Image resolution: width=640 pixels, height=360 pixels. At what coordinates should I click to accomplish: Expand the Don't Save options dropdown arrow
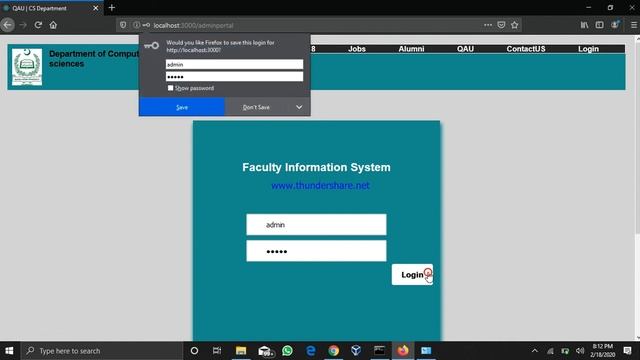tap(299, 107)
